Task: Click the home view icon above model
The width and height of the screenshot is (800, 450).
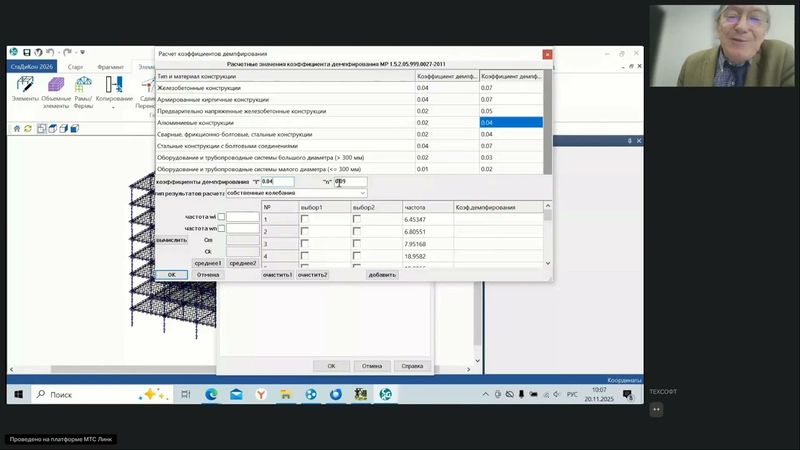Action: coord(16,128)
